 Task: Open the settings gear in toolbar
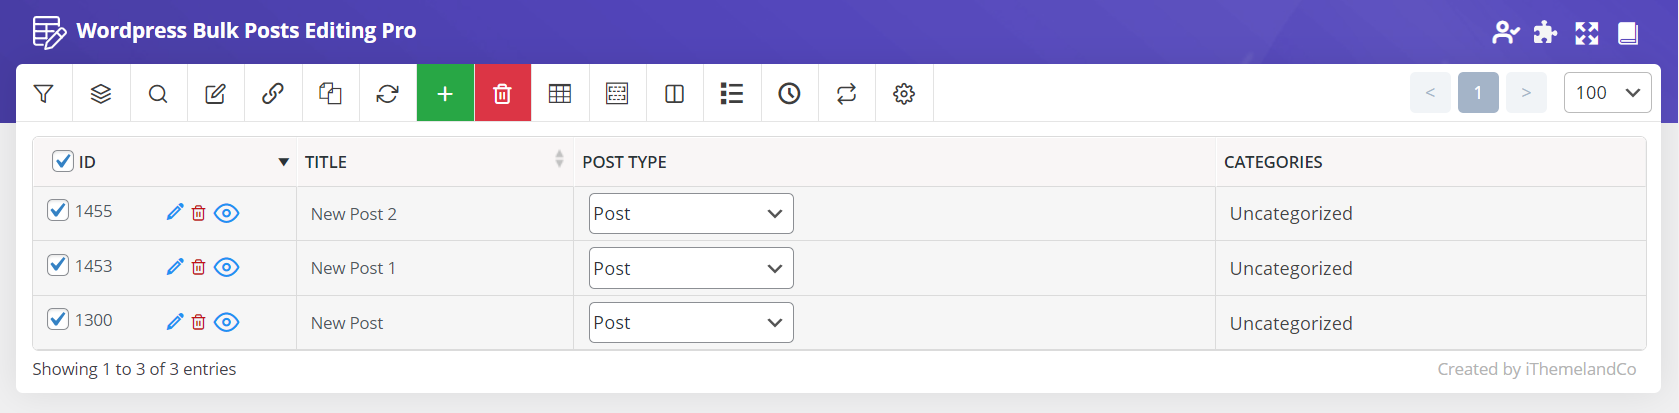point(904,93)
